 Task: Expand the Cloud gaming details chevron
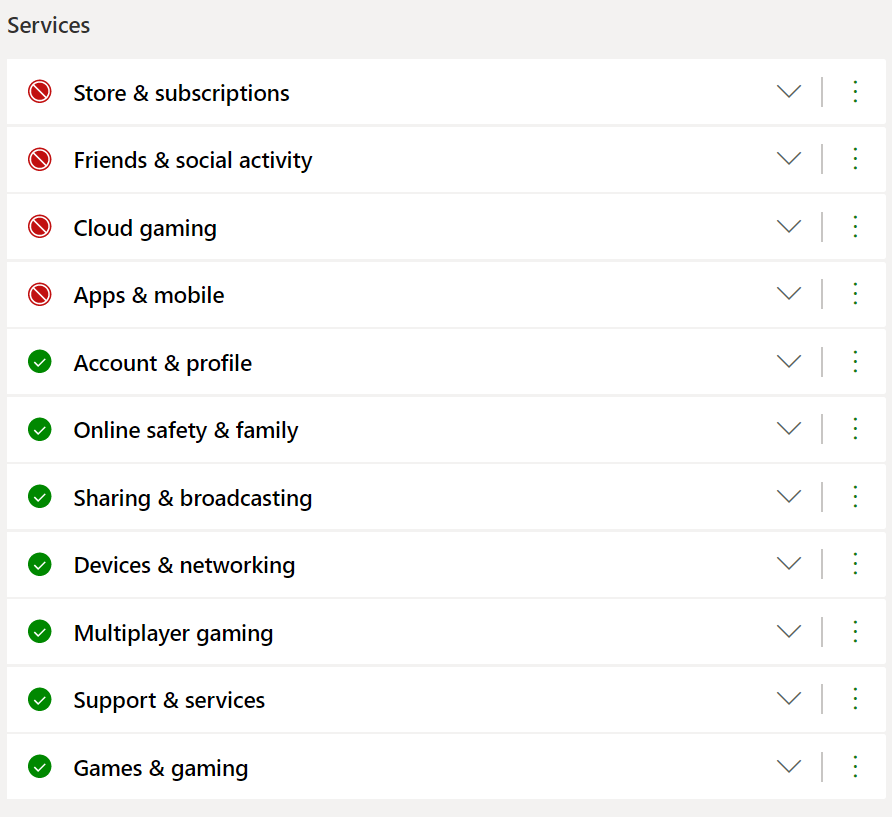point(789,227)
